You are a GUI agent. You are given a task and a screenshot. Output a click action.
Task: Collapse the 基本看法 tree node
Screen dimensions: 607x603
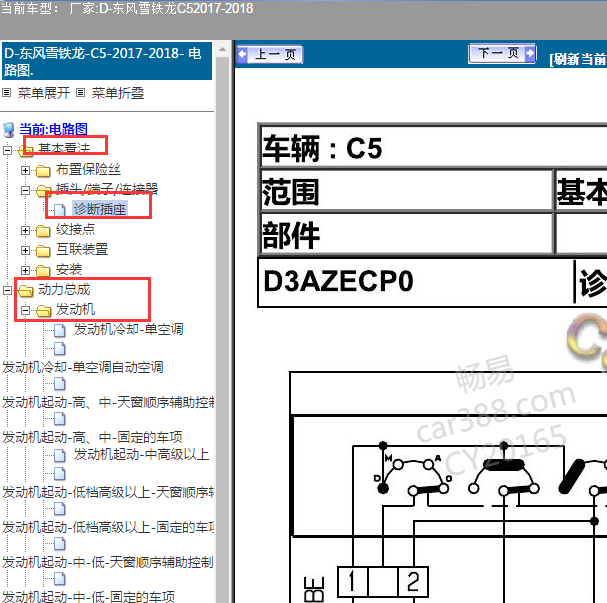pos(7,150)
